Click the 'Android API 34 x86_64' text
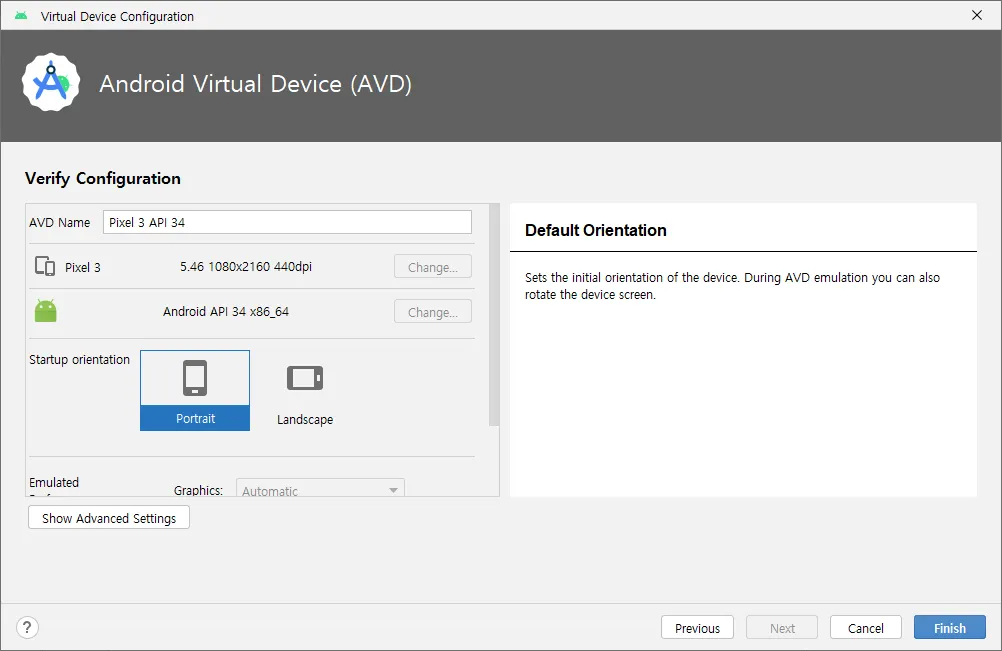Viewport: 1002px width, 651px height. [226, 311]
